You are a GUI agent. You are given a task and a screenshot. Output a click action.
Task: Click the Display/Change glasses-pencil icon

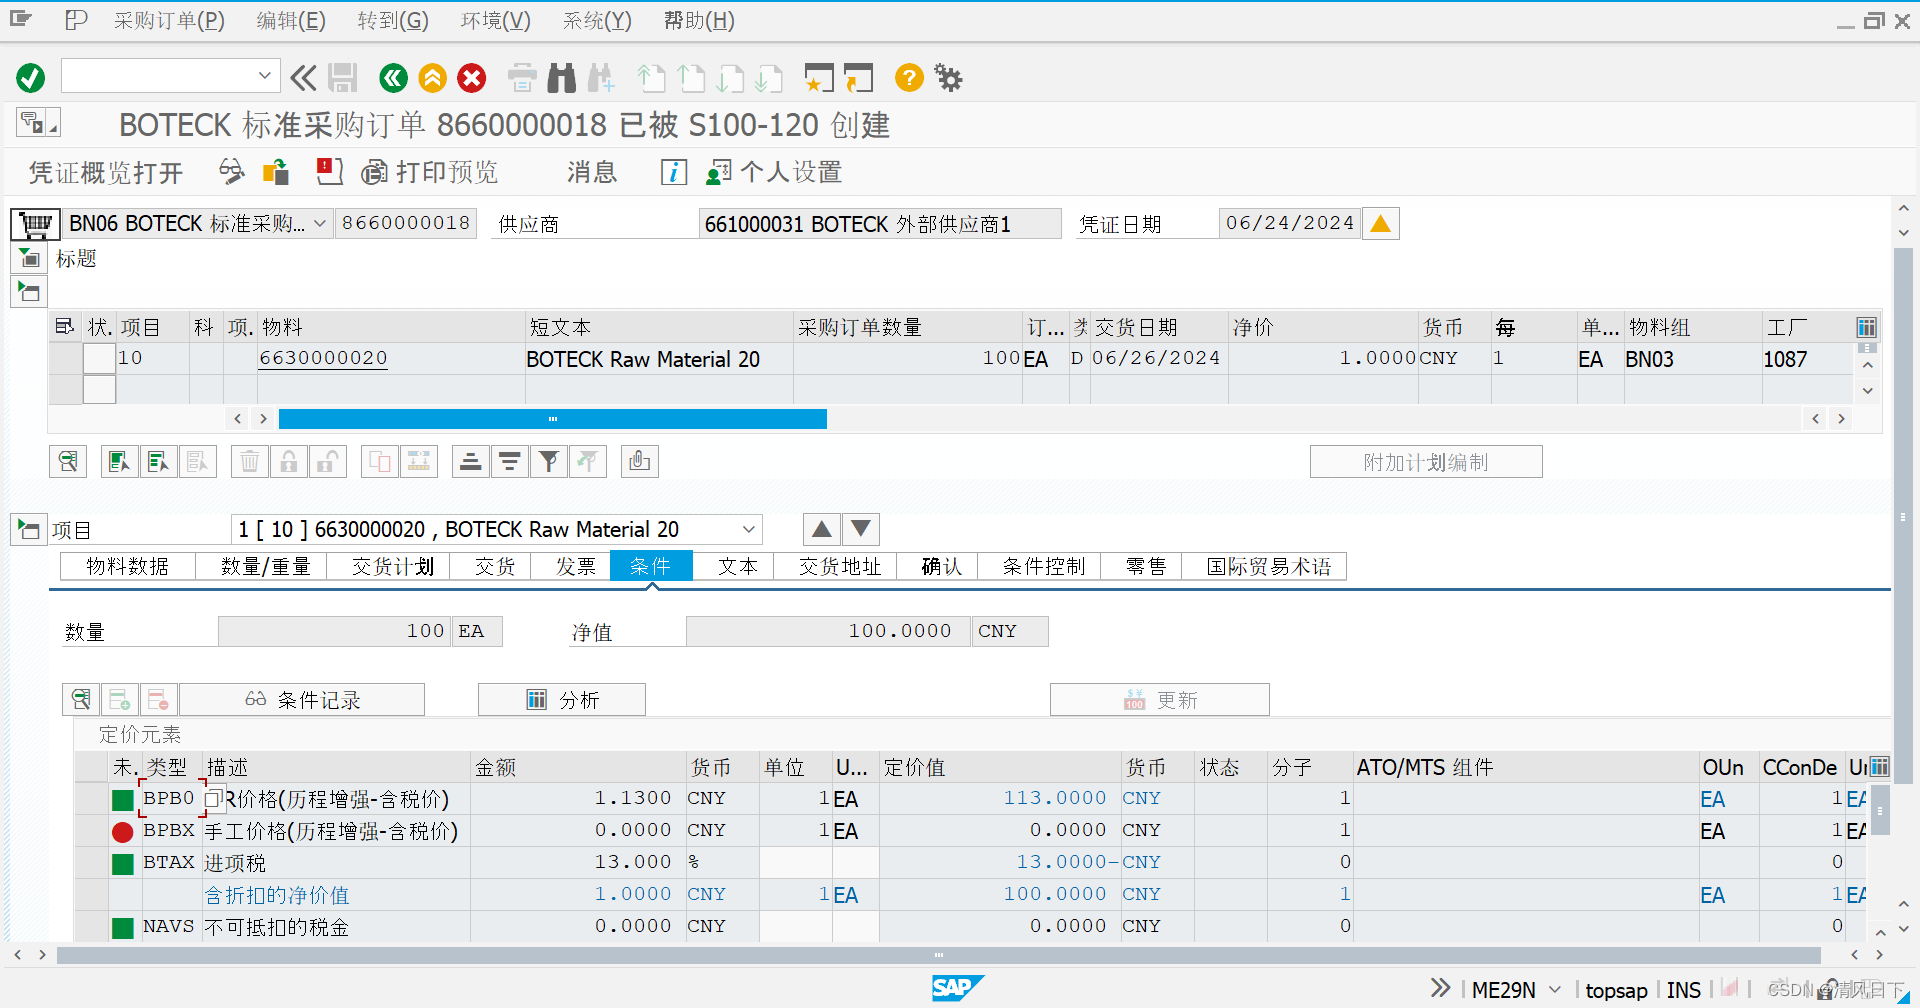pyautogui.click(x=232, y=172)
